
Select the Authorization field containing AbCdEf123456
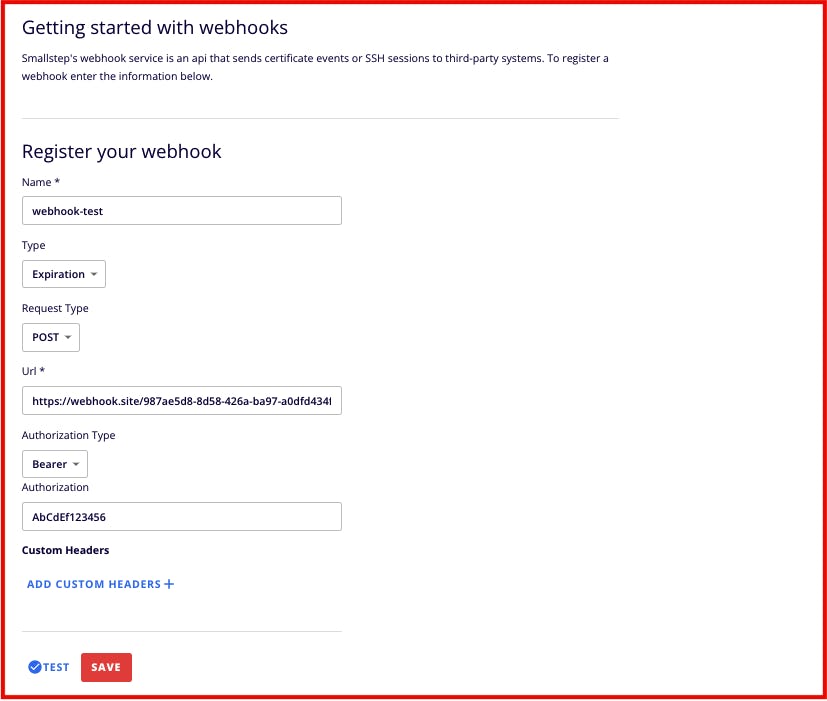coord(182,517)
